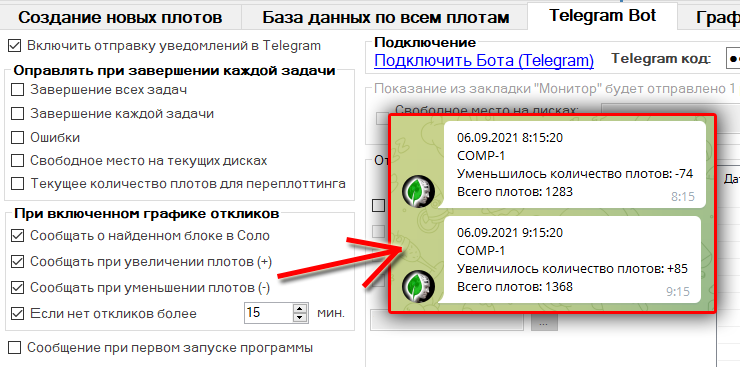Click message Увеличилось количество плотов: +85
This screenshot has width=740, height=367.
pos(572,268)
